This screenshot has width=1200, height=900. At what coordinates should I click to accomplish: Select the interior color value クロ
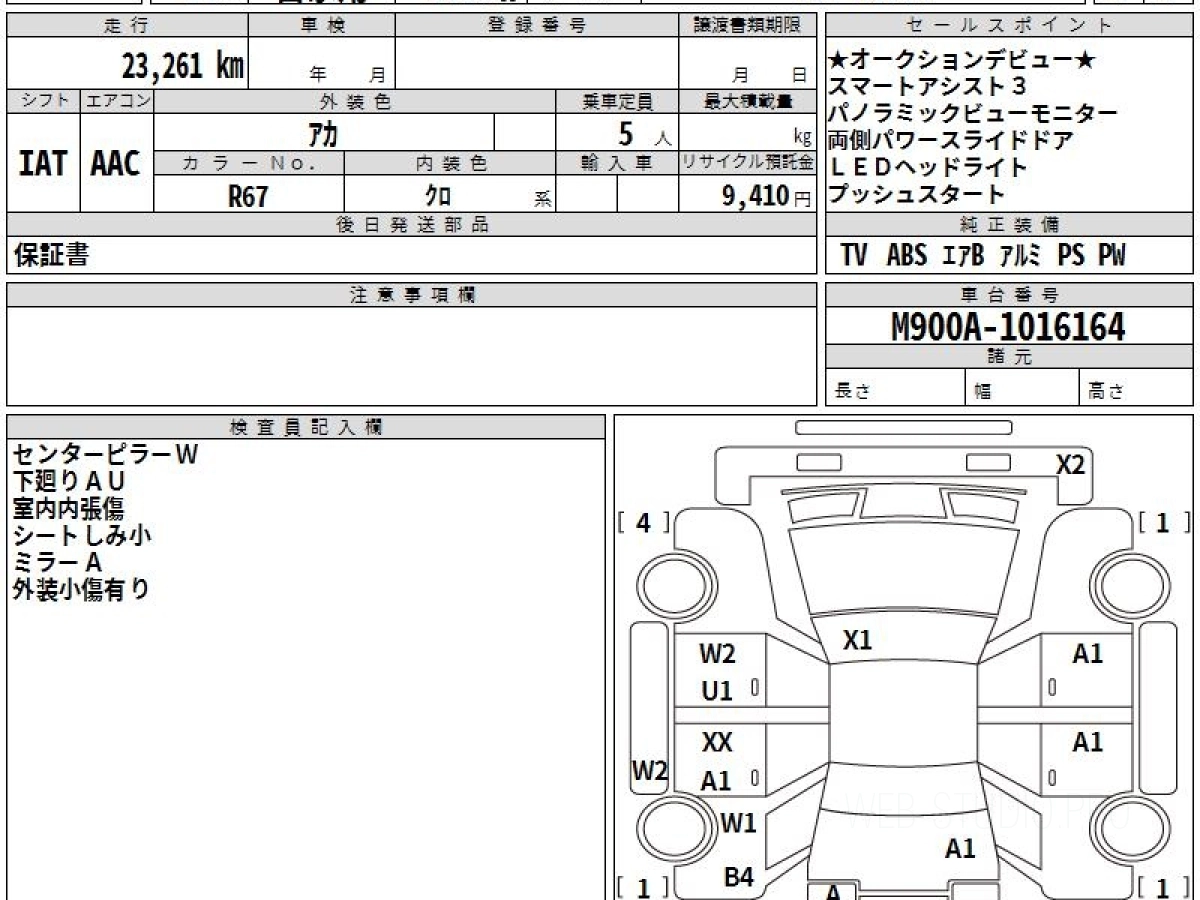[438, 196]
